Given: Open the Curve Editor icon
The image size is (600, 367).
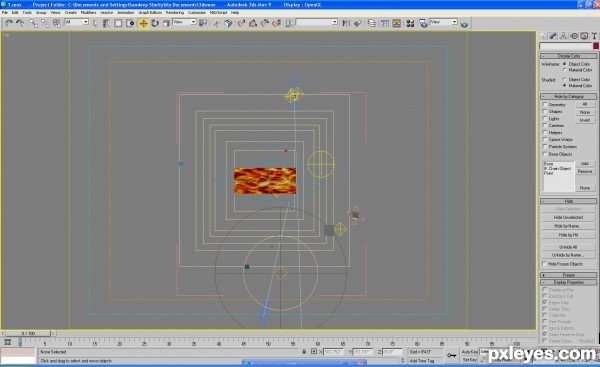Looking at the screenshot, I should point(384,23).
